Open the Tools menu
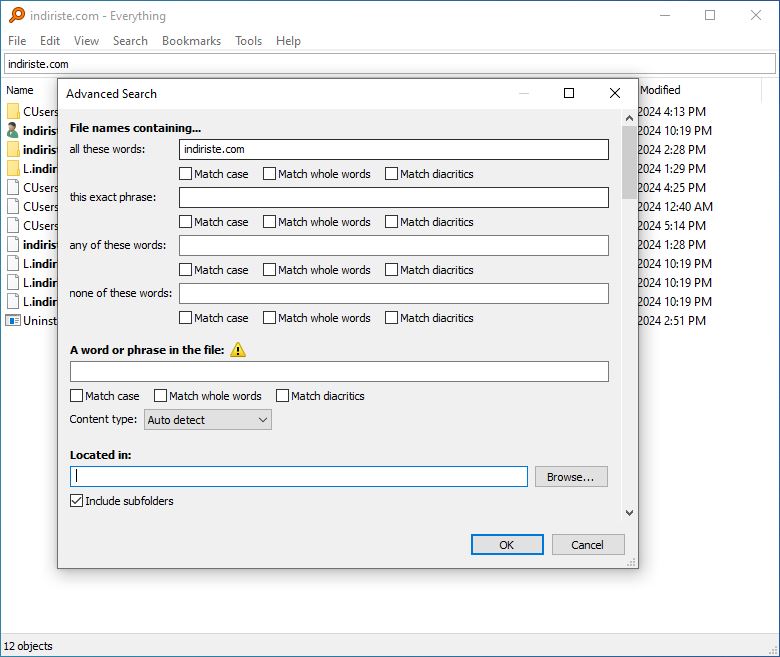This screenshot has width=780, height=657. click(248, 41)
